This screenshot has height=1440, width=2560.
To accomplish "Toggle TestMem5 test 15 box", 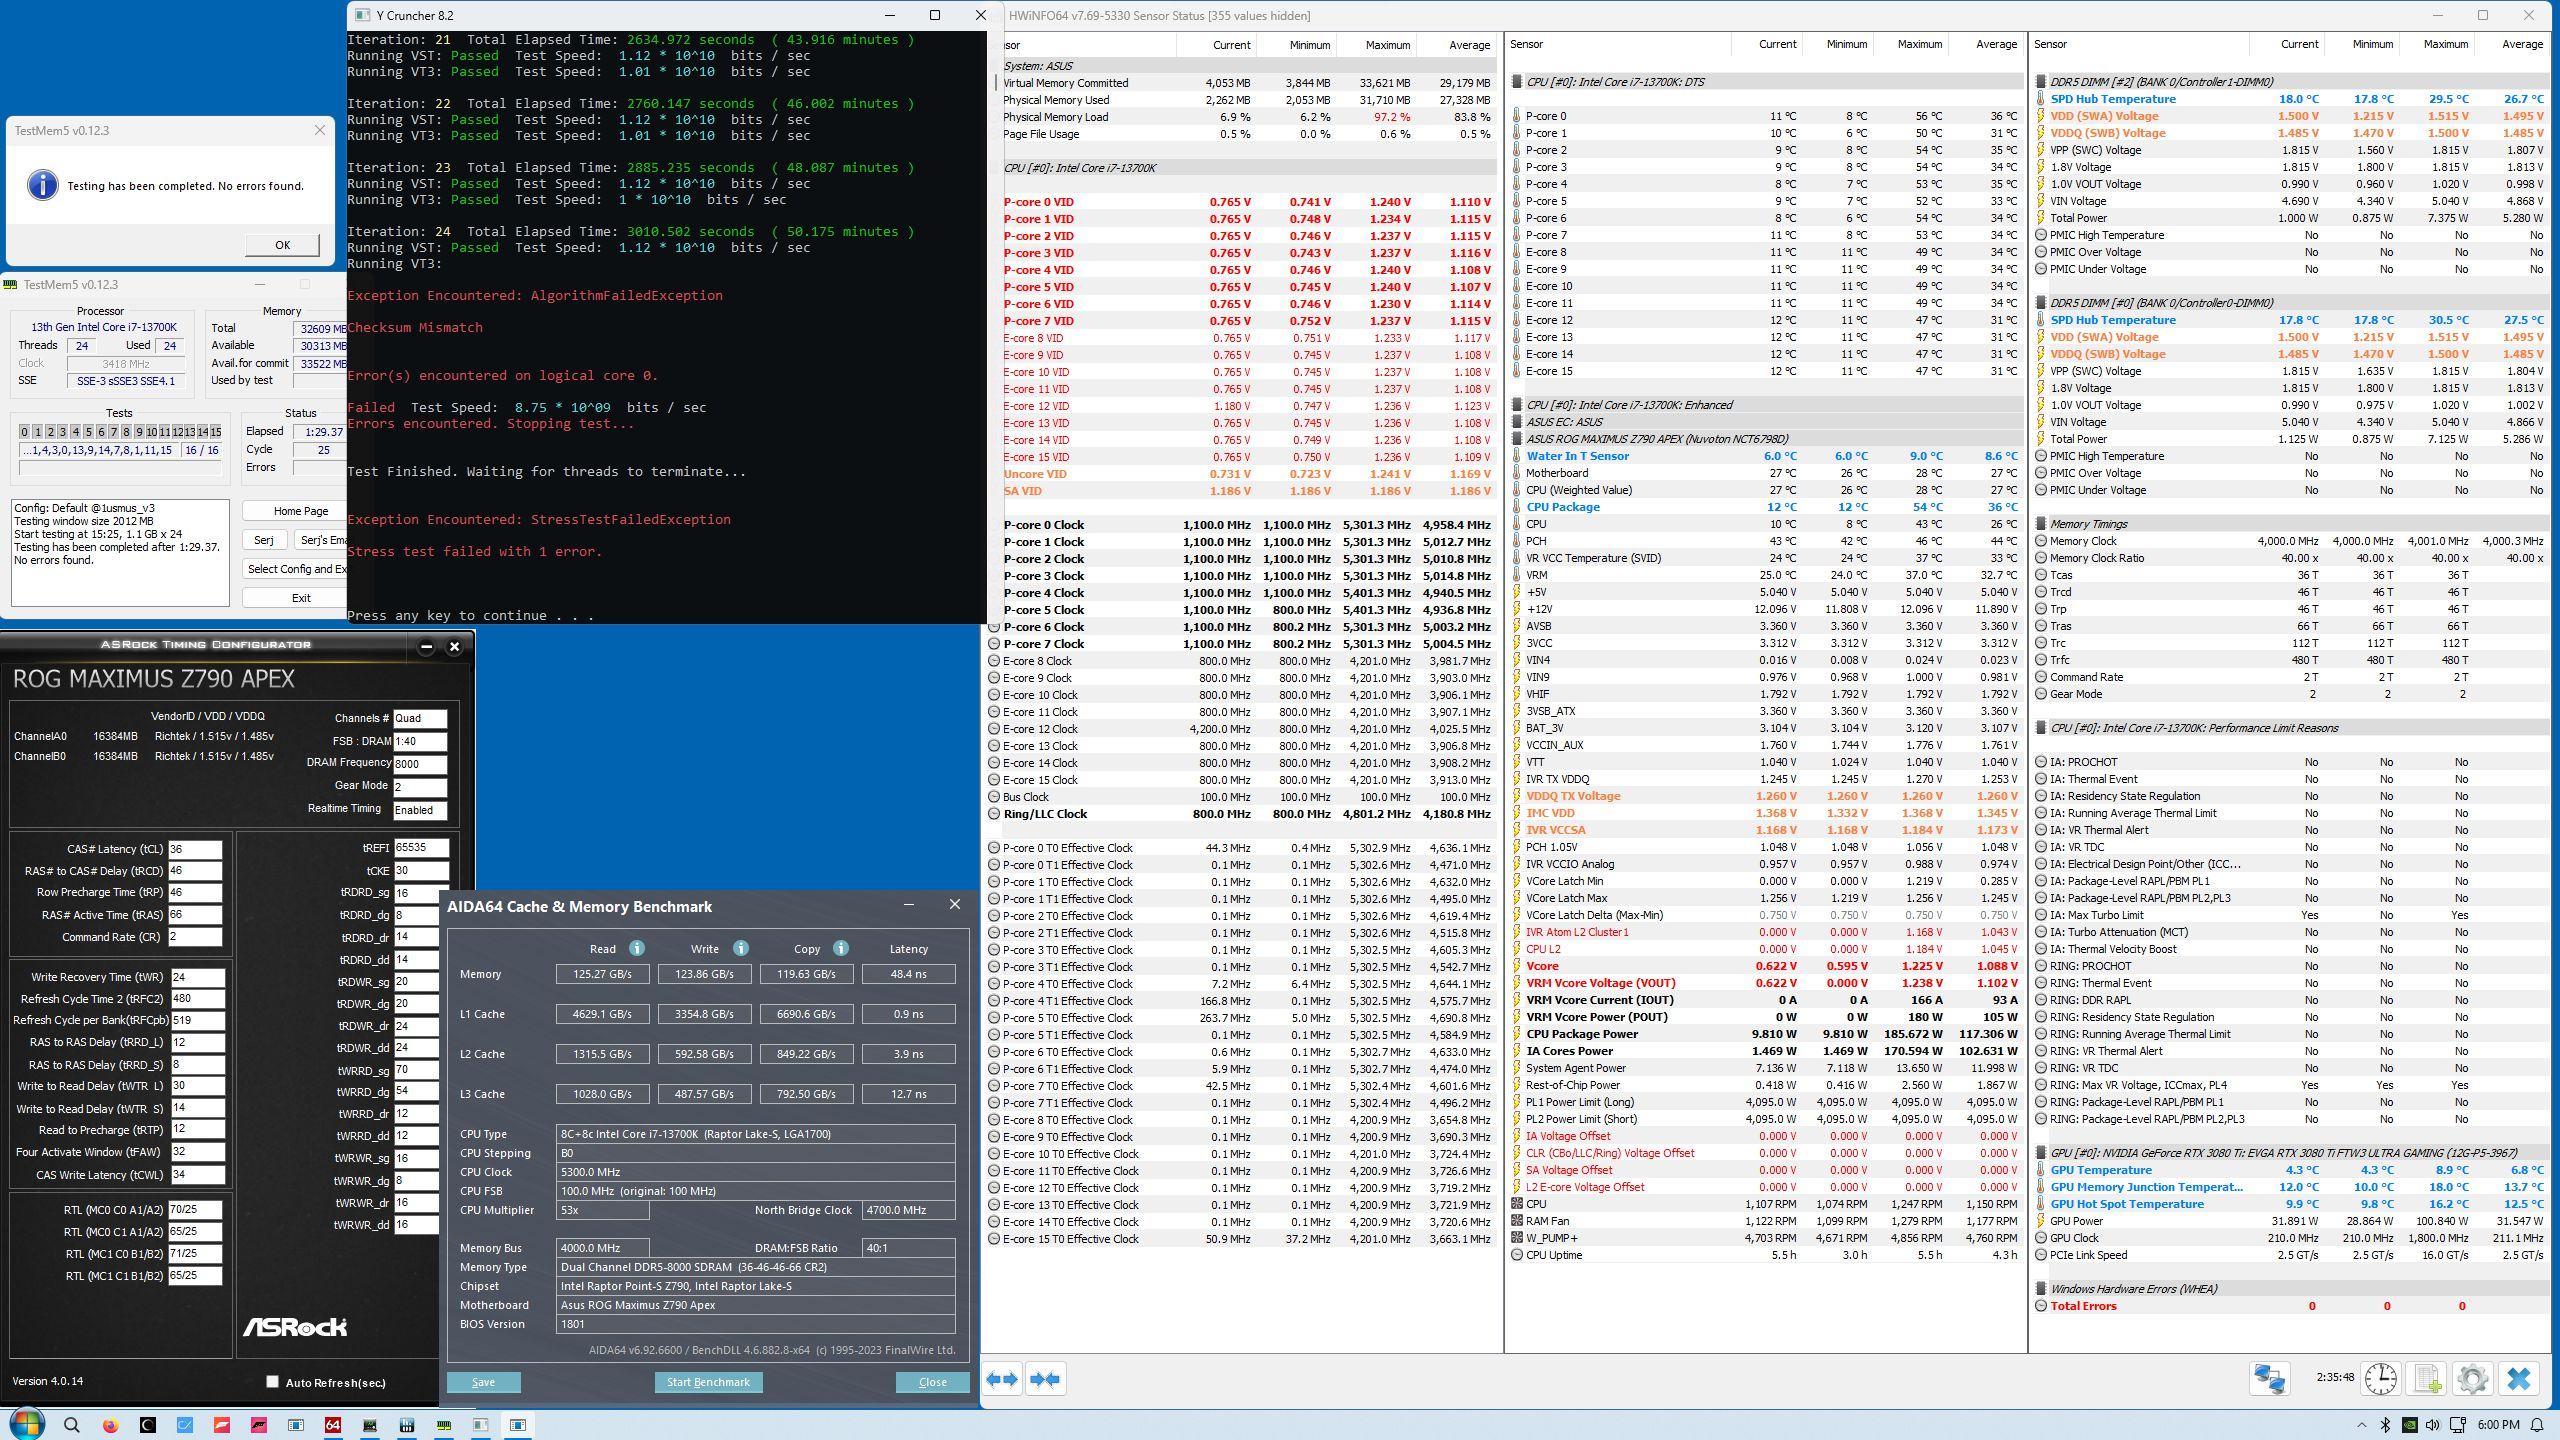I will (215, 432).
